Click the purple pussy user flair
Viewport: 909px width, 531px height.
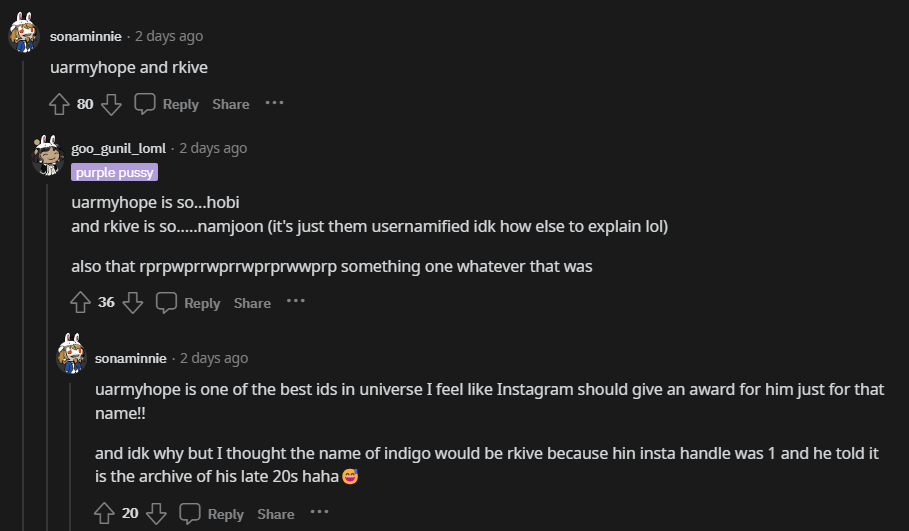[x=114, y=173]
